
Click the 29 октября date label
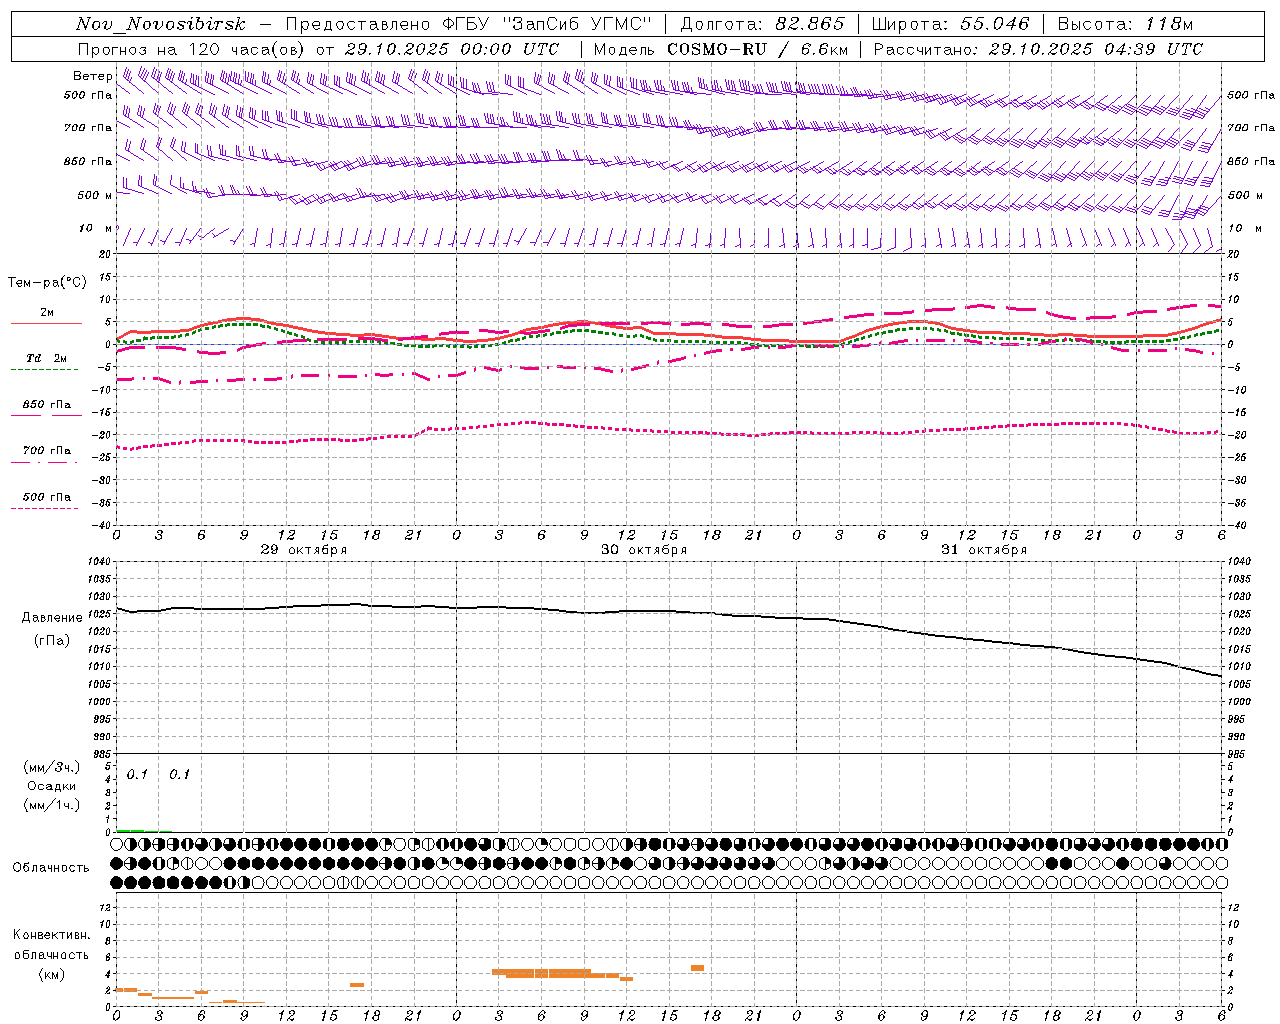tap(304, 550)
